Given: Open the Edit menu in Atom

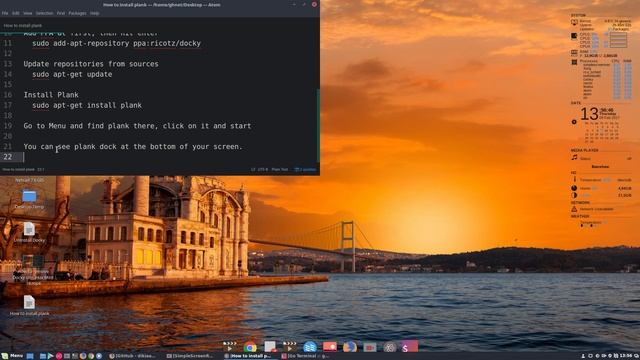Looking at the screenshot, I should click(16, 13).
